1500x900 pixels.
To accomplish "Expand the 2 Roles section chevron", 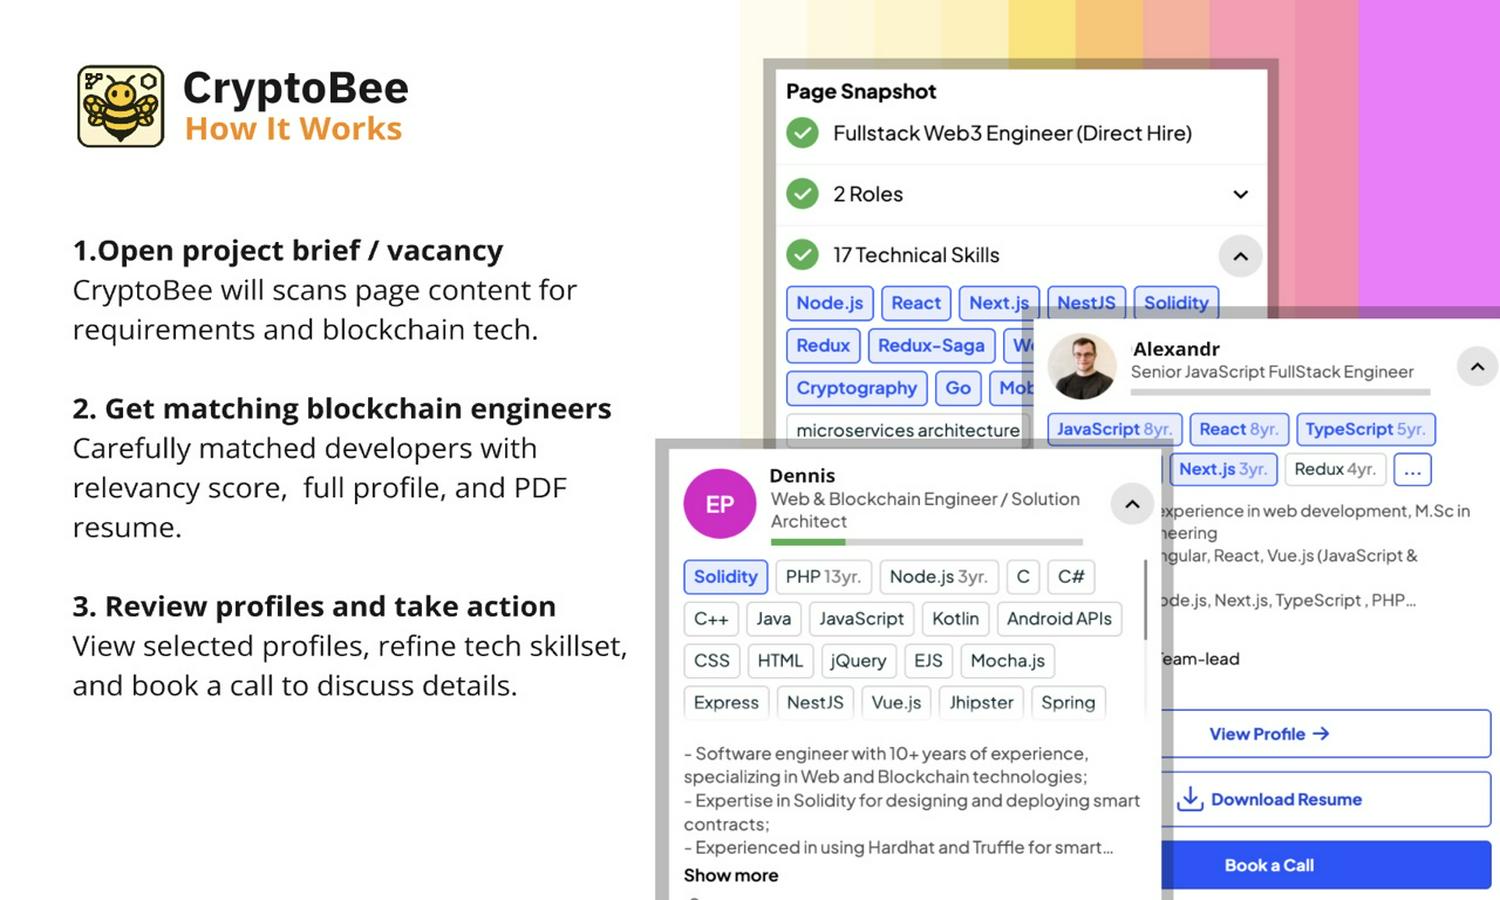I will (1240, 194).
